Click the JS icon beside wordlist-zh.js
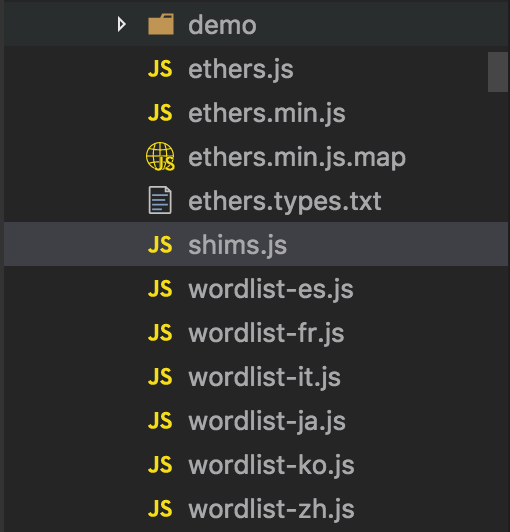Viewport: 510px width, 532px height. (x=160, y=508)
